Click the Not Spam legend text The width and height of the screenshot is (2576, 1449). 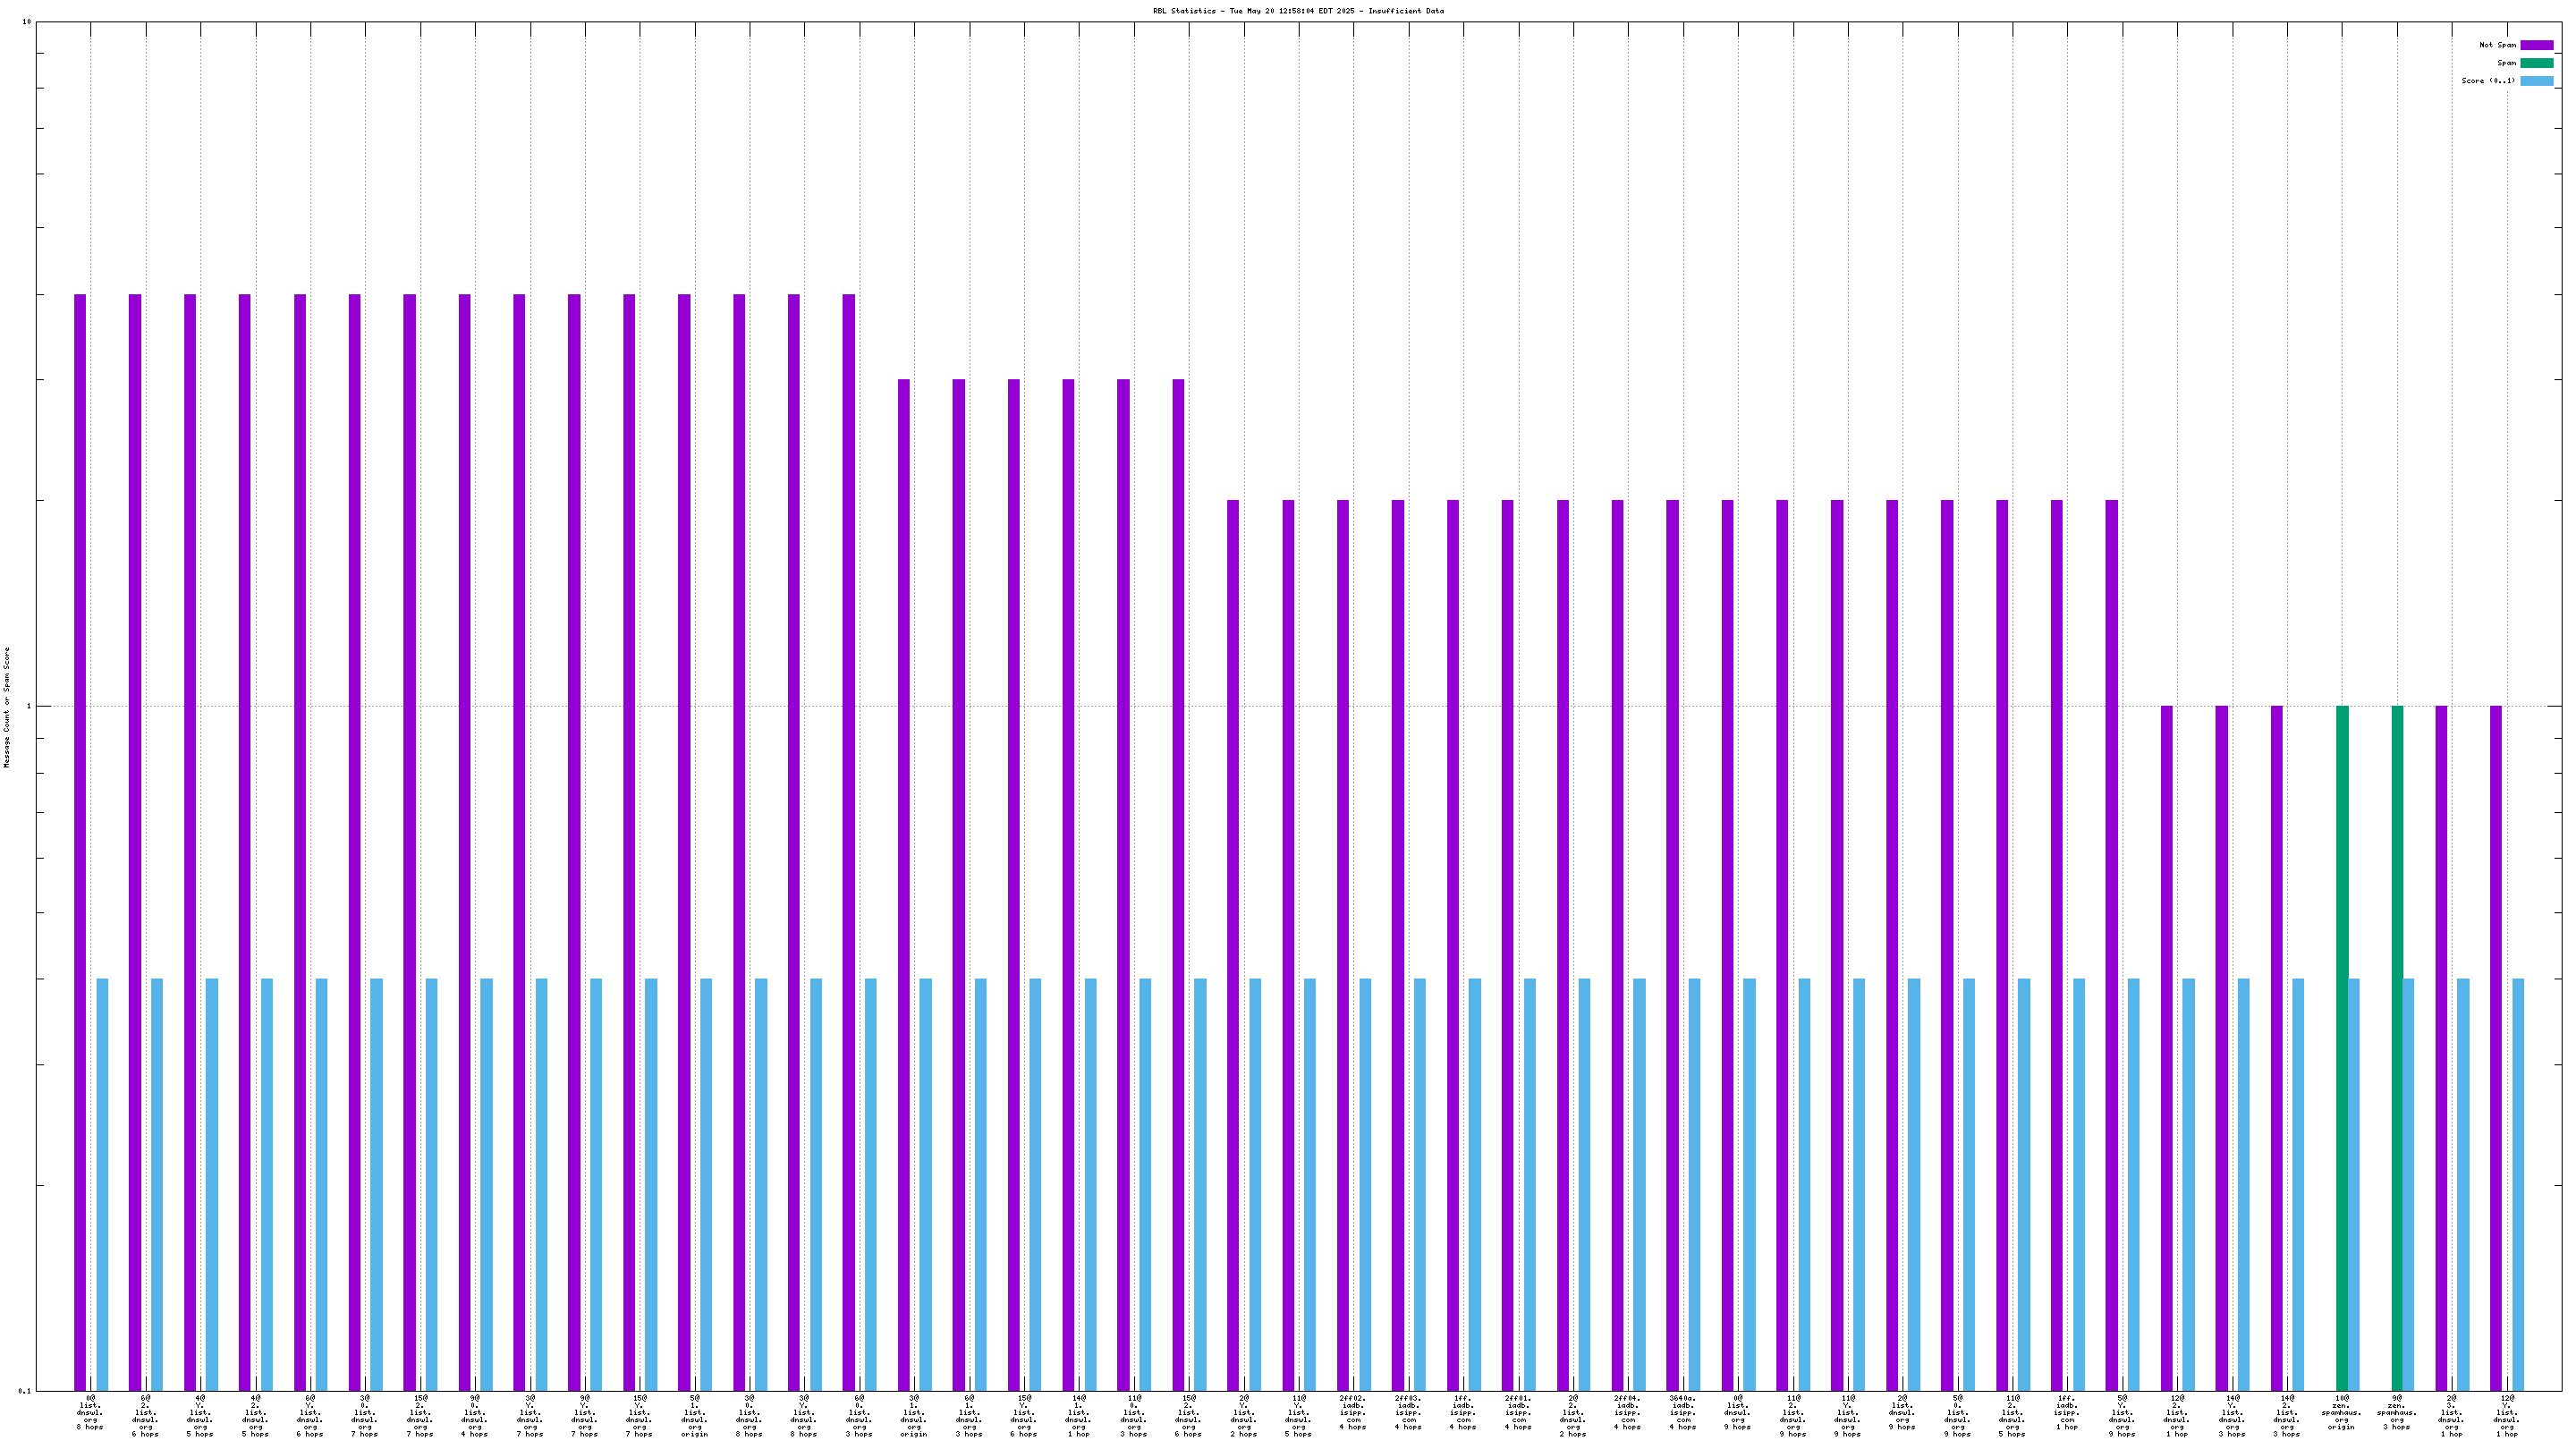click(x=2497, y=45)
